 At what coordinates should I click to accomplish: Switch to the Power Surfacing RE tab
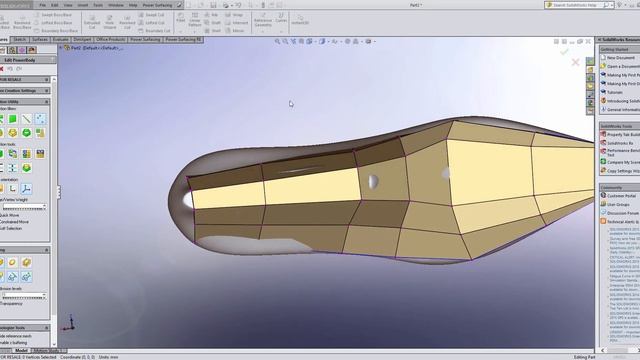tap(183, 40)
